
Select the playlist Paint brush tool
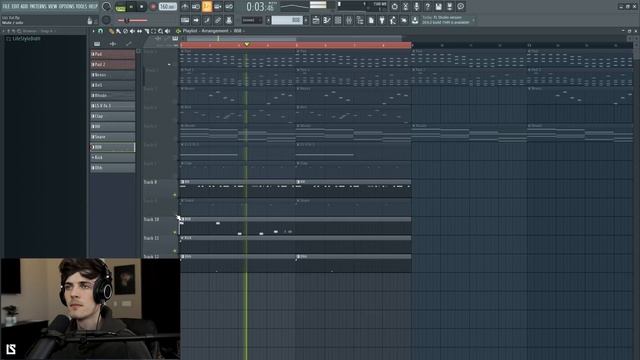point(118,31)
